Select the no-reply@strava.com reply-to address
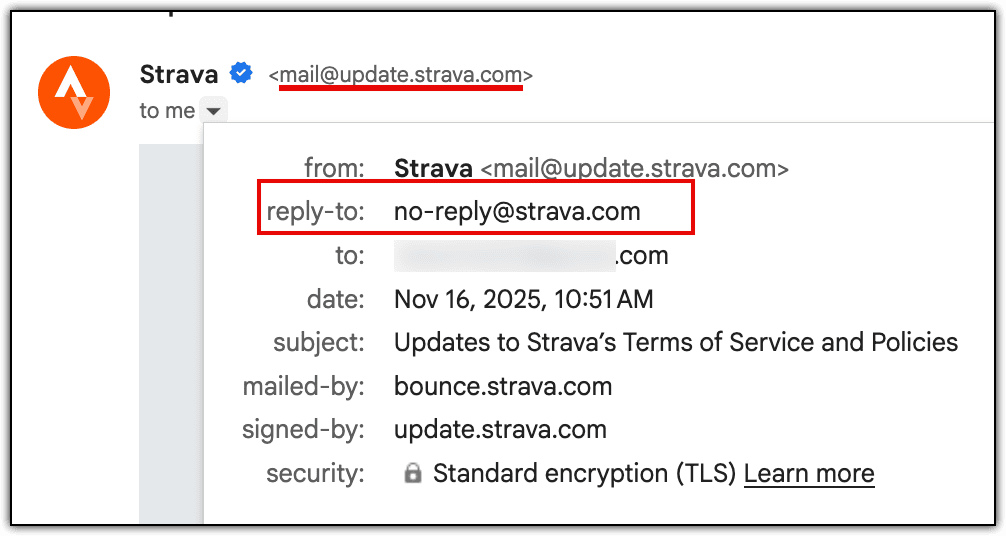This screenshot has height=536, width=1006. click(x=517, y=212)
